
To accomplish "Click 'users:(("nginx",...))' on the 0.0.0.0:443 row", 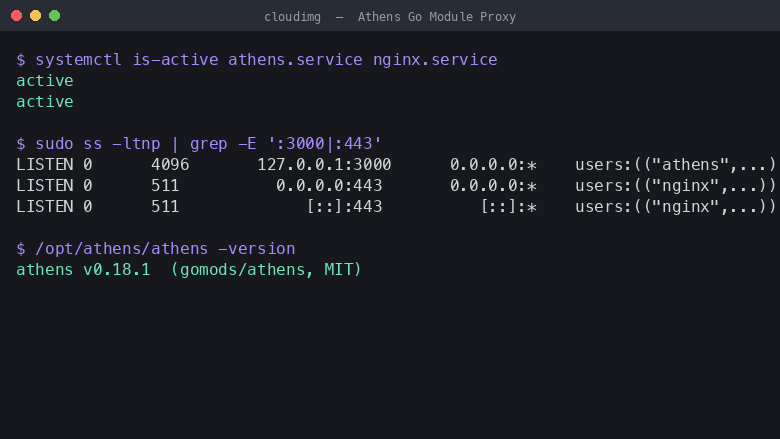I will coord(676,185).
